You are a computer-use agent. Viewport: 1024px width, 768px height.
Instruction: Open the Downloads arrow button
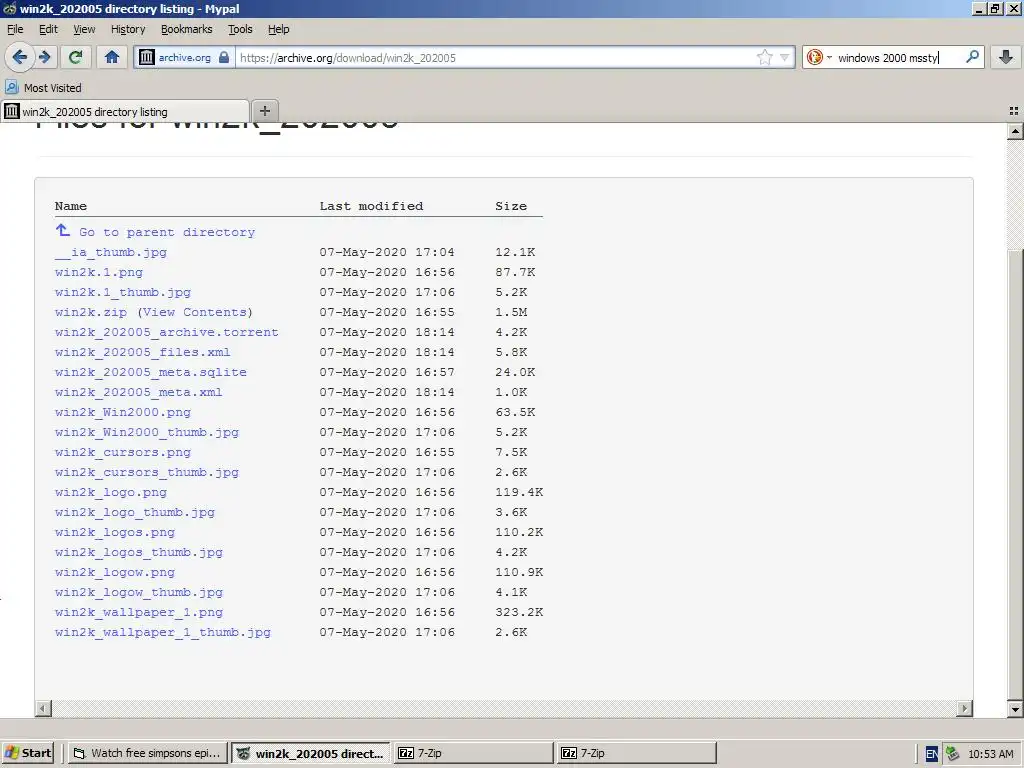click(1006, 57)
